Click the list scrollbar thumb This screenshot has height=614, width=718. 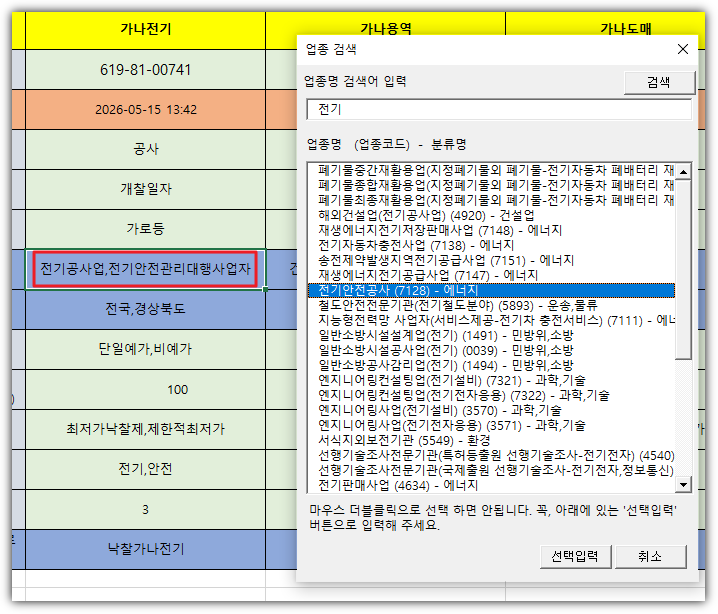683,269
